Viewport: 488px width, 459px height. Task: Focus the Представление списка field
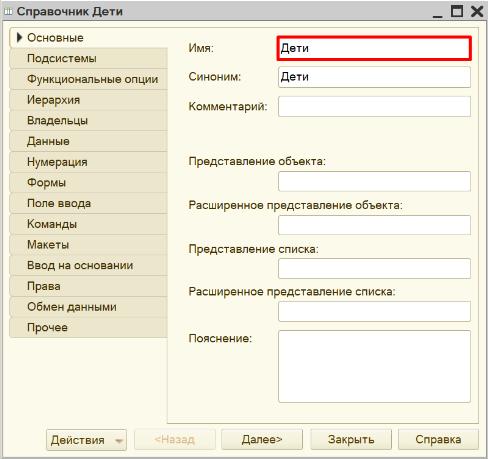pos(374,268)
